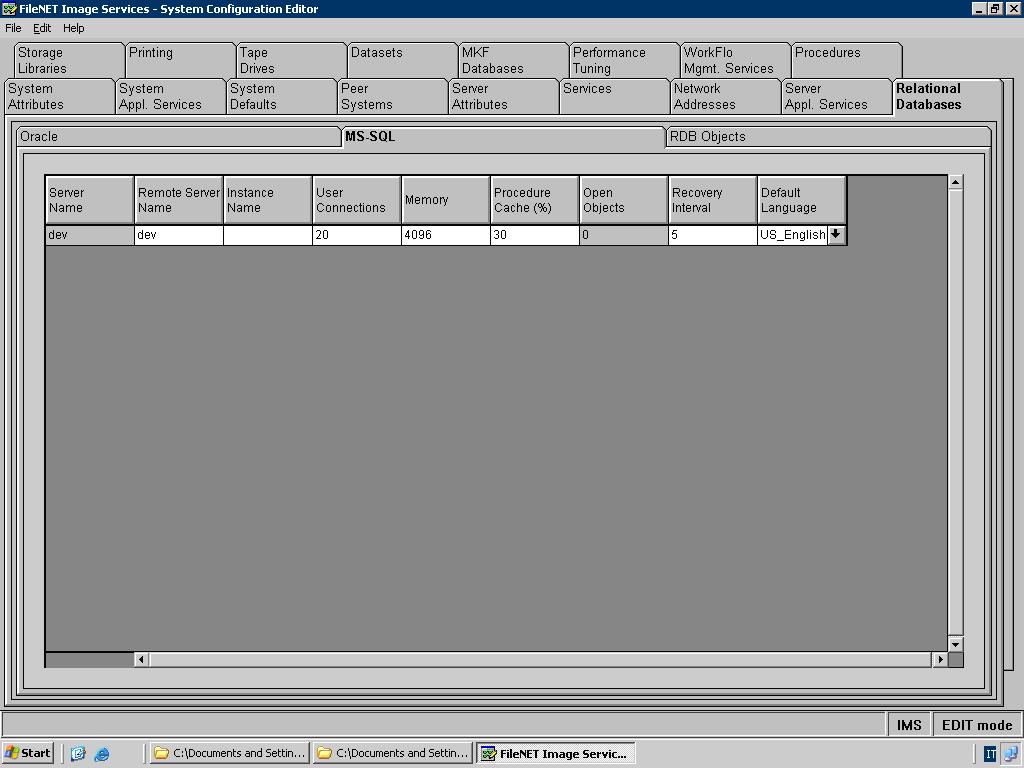
Task: Open the Network Addresses tab
Action: tap(725, 97)
